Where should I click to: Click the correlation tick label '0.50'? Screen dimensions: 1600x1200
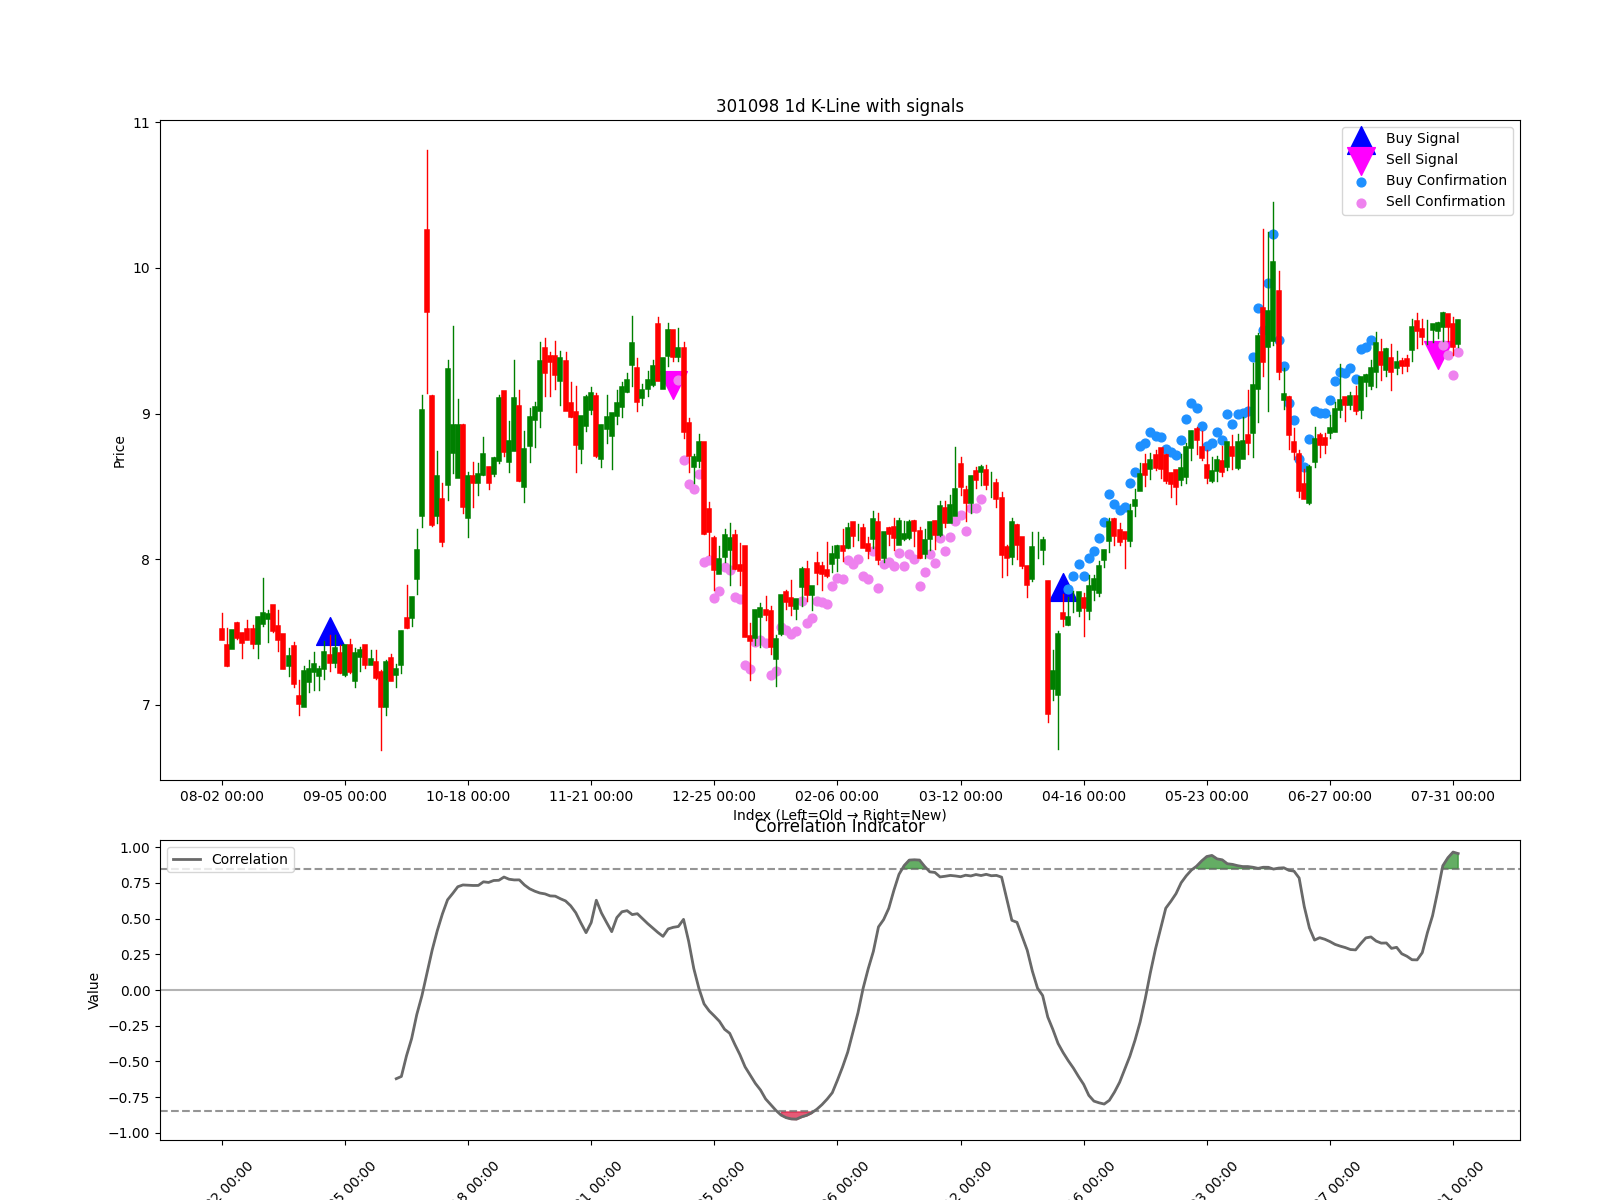(134, 920)
